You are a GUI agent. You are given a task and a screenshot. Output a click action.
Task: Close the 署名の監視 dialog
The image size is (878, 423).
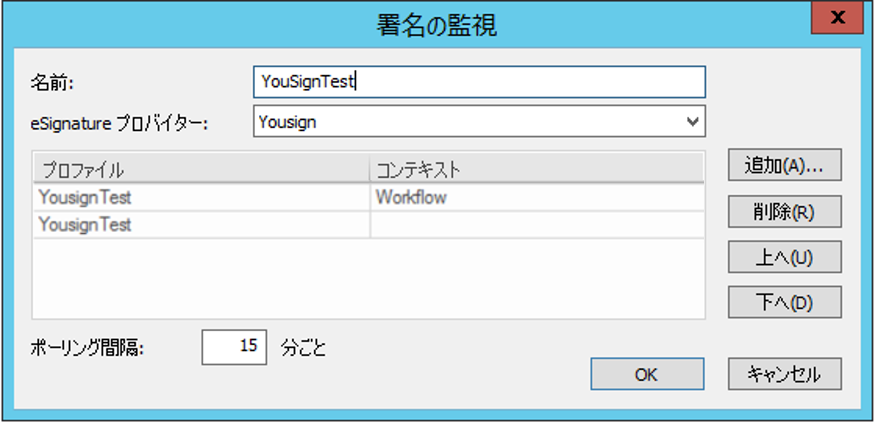pos(838,18)
